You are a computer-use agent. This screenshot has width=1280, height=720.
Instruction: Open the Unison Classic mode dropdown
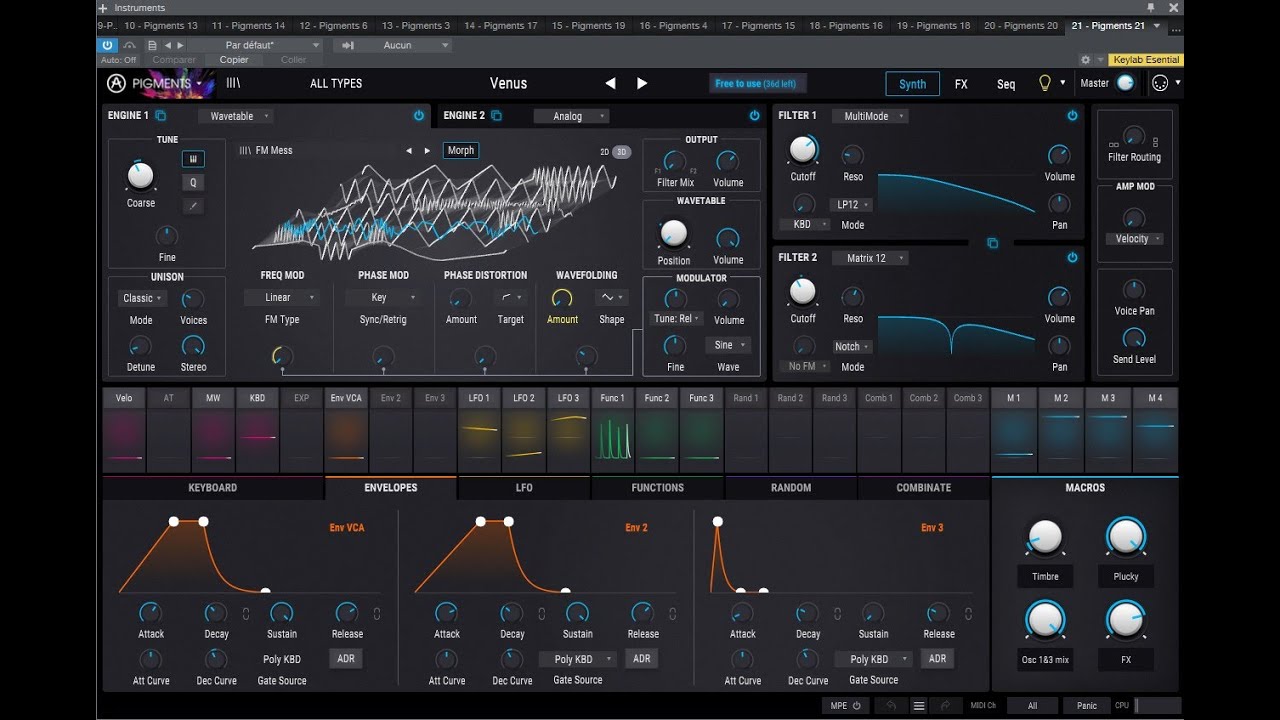(x=141, y=298)
